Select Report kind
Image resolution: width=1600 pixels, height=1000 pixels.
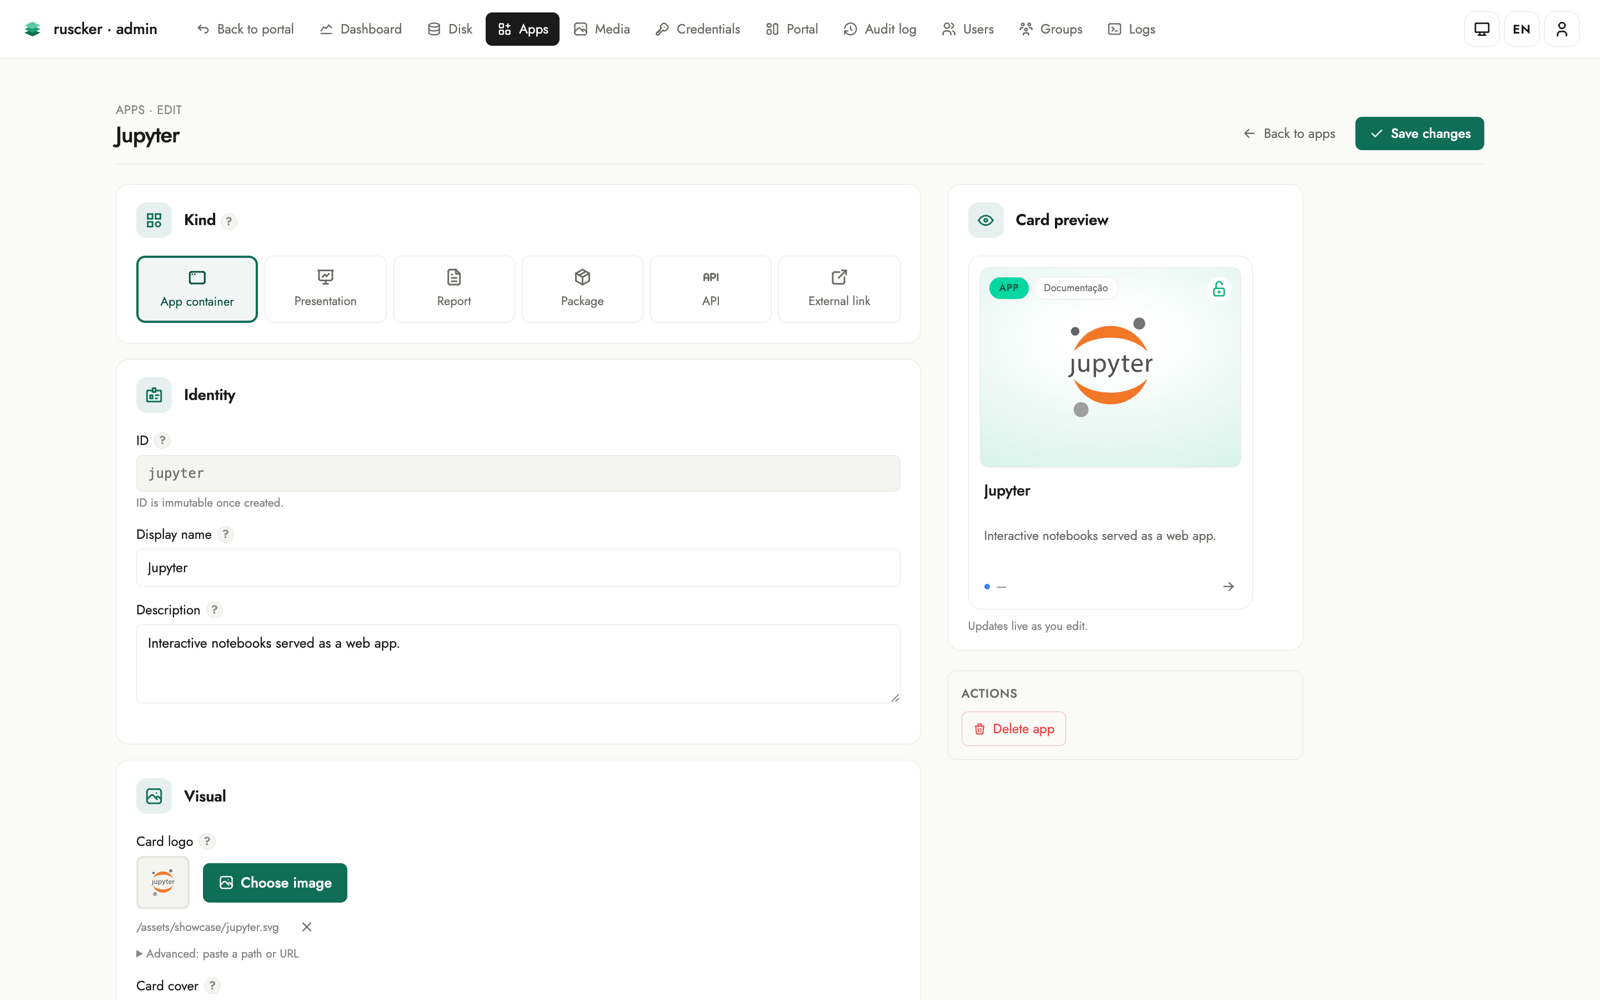[454, 289]
